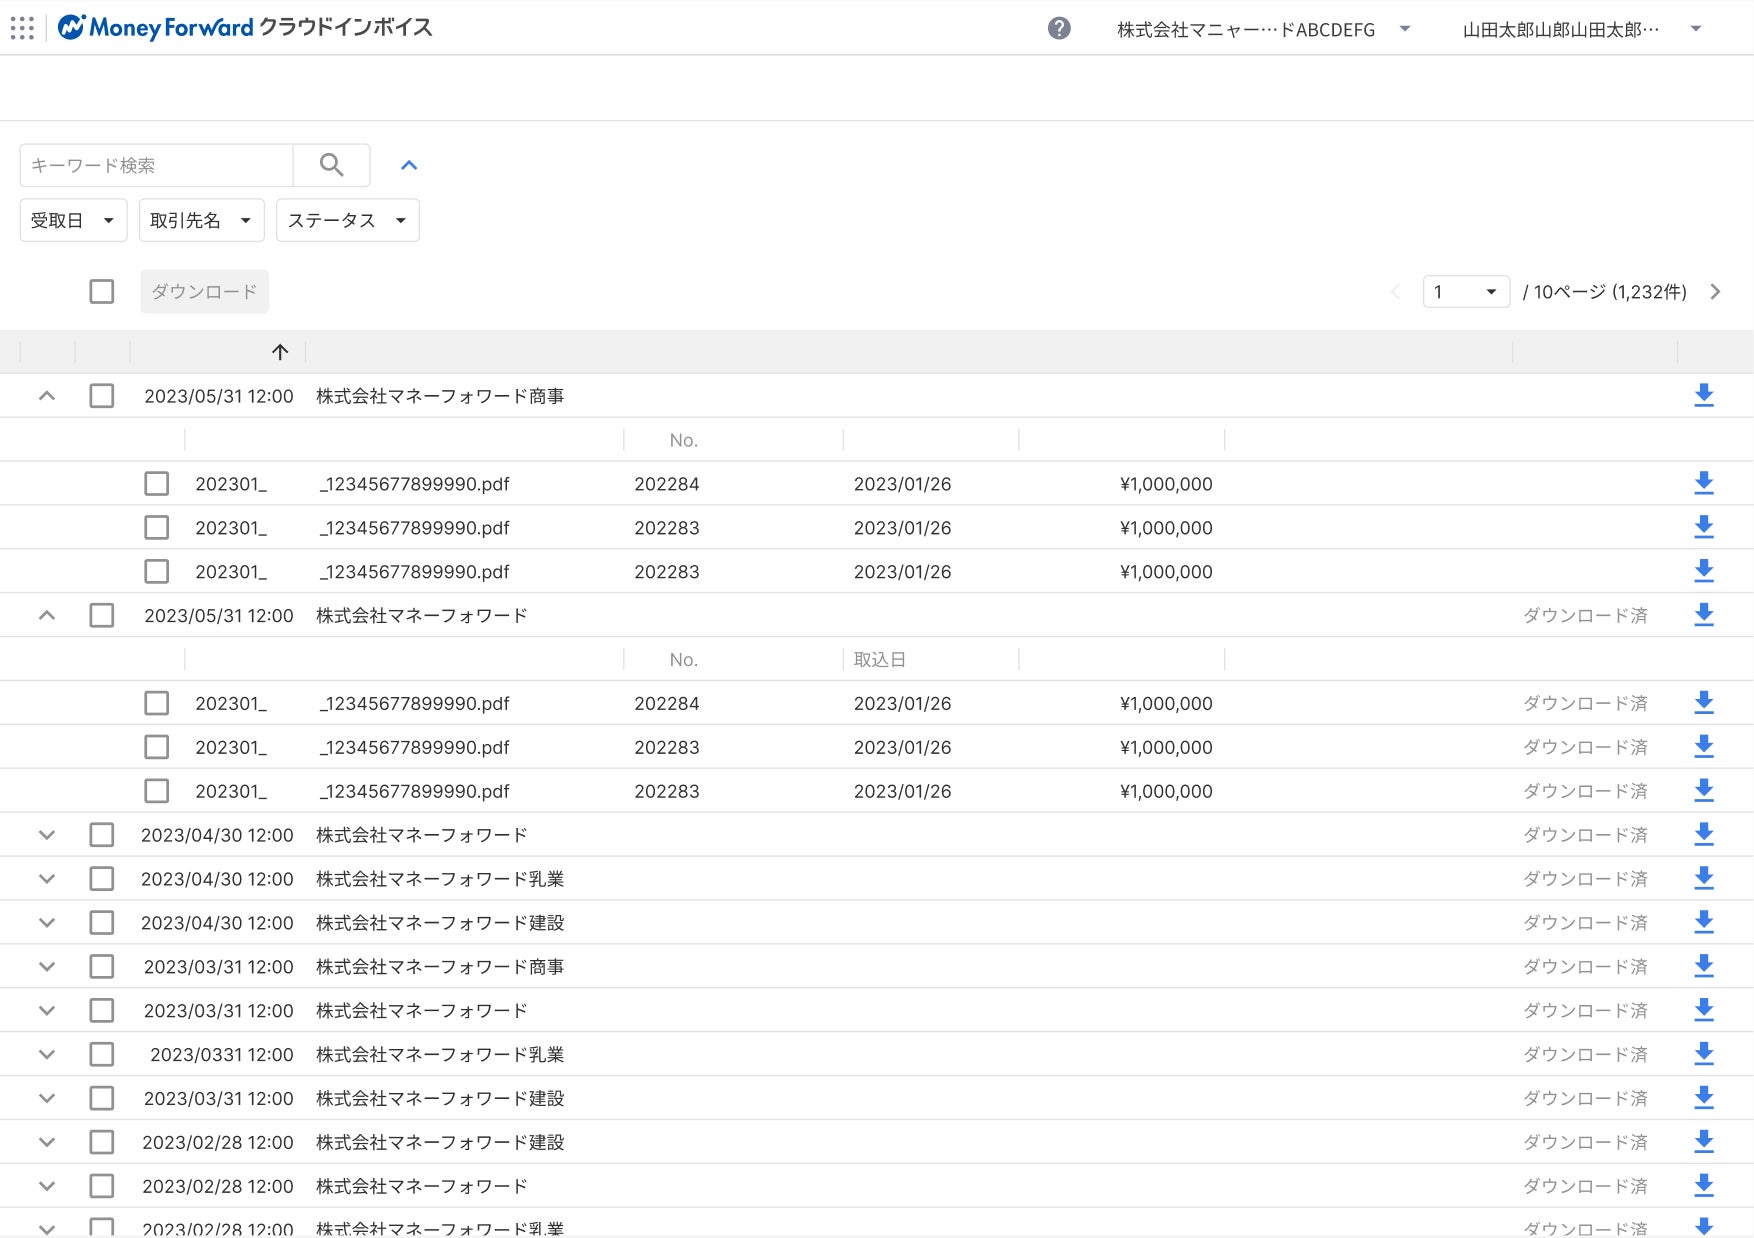This screenshot has height=1238, width=1754.
Task: Select checkbox for 2023/04/30 マネーフォワード乳業
Action: pyautogui.click(x=102, y=879)
